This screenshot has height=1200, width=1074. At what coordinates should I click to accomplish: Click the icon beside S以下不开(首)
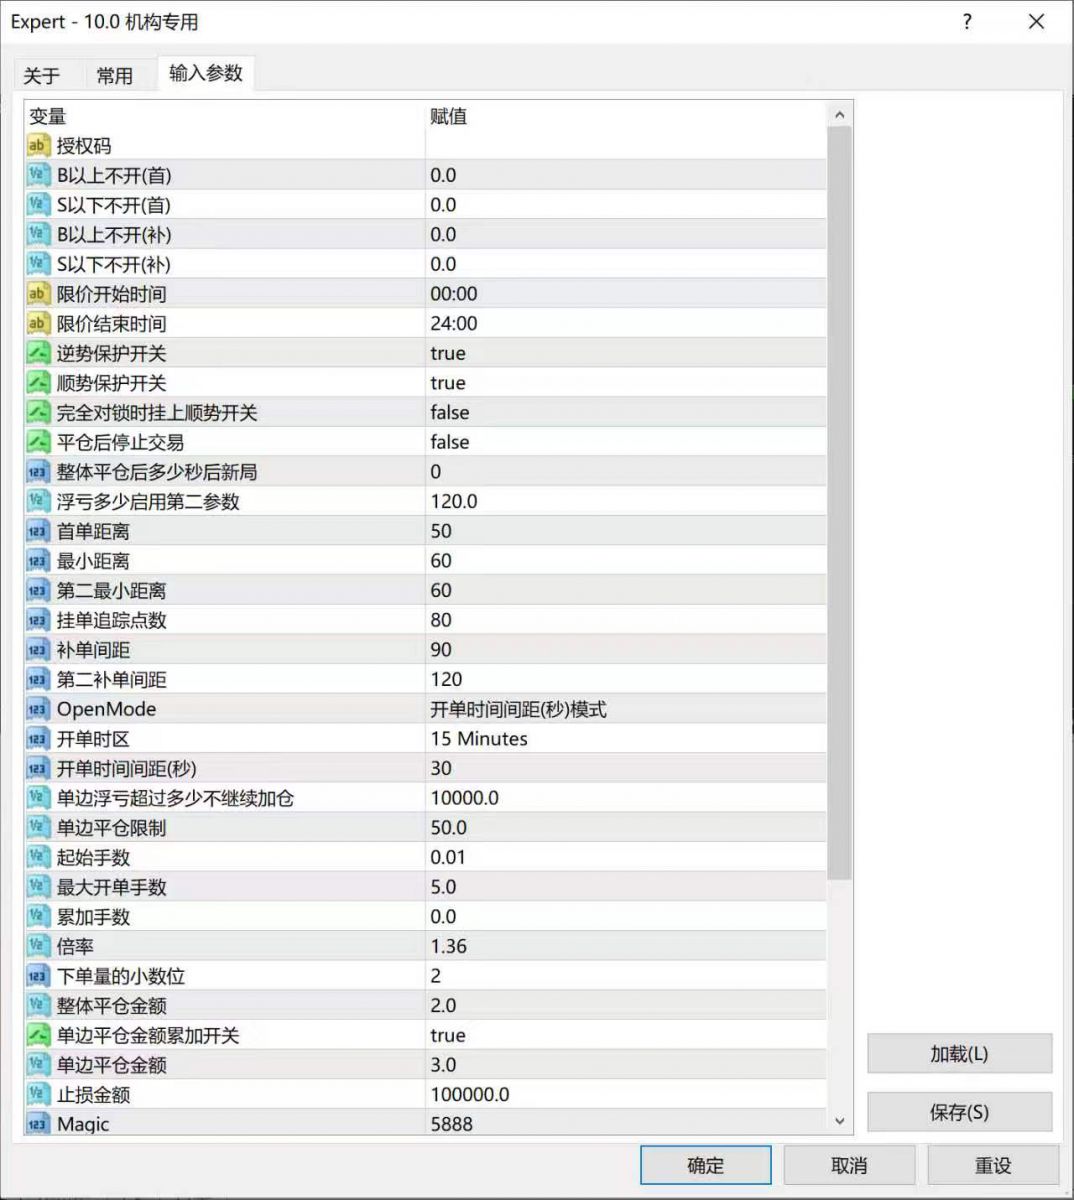[x=37, y=205]
